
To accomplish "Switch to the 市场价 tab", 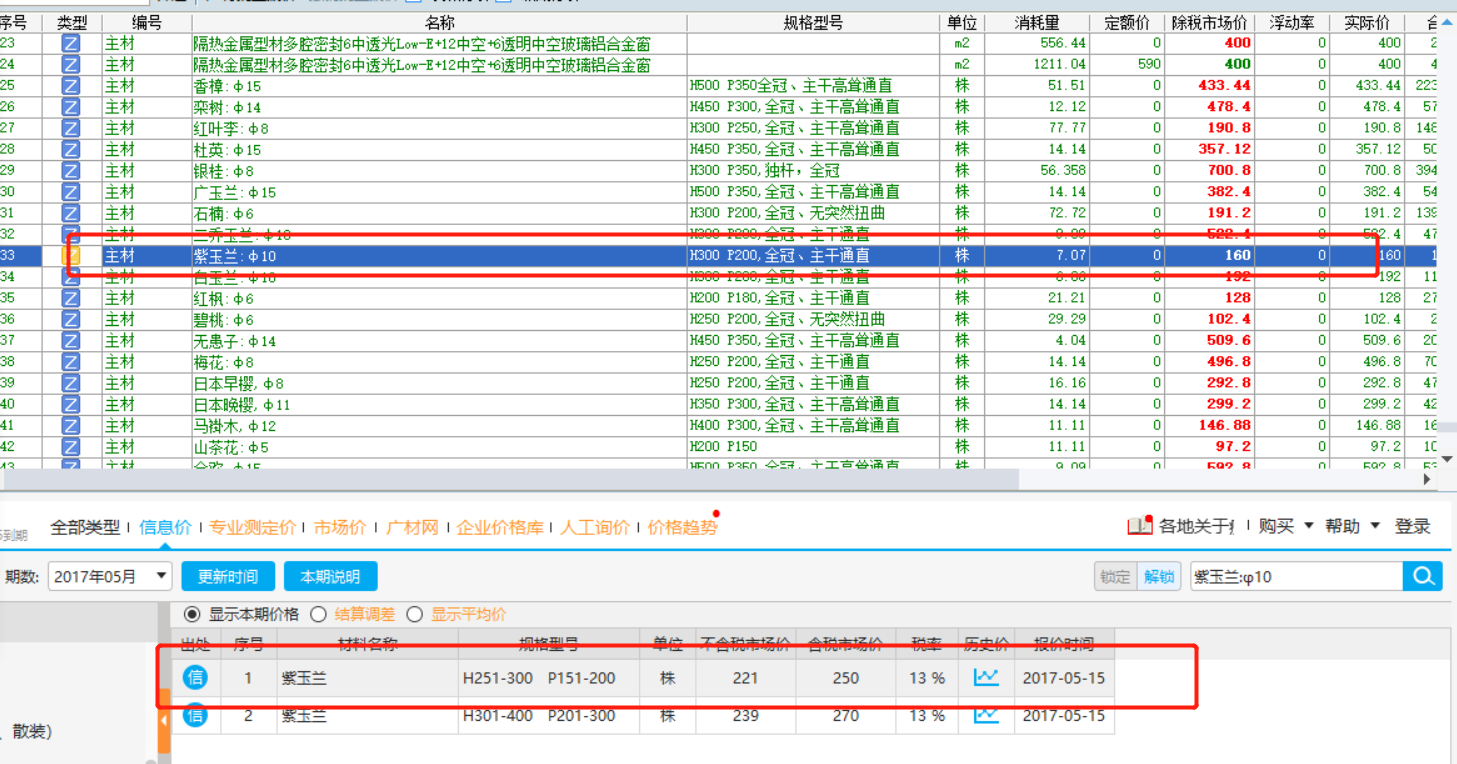I will [340, 527].
